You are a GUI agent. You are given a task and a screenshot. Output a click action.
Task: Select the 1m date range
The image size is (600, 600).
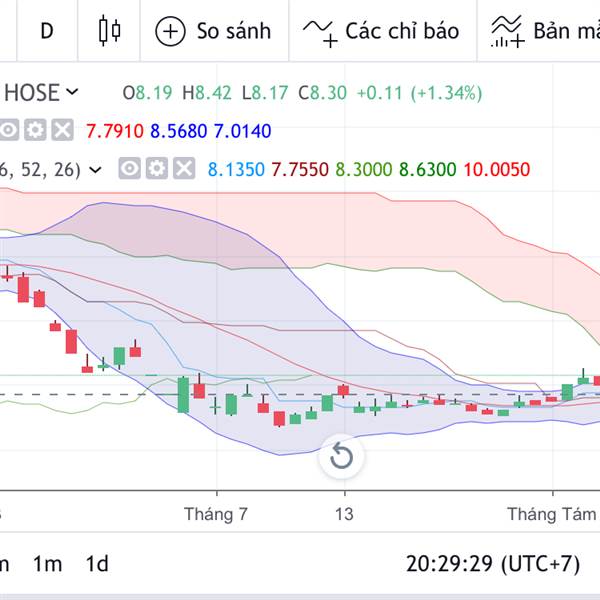tap(47, 564)
